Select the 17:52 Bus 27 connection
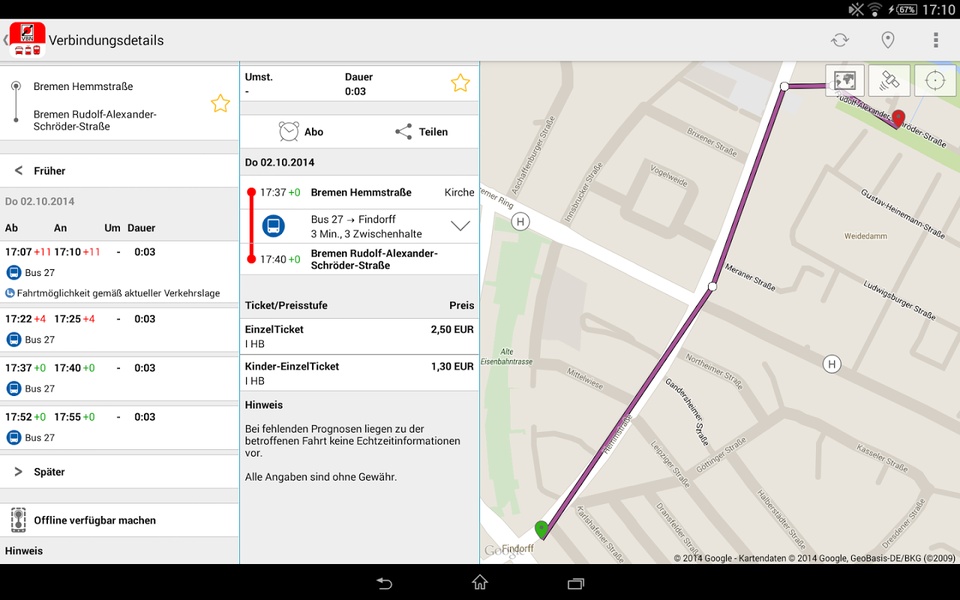The height and width of the screenshot is (600, 960). click(119, 427)
